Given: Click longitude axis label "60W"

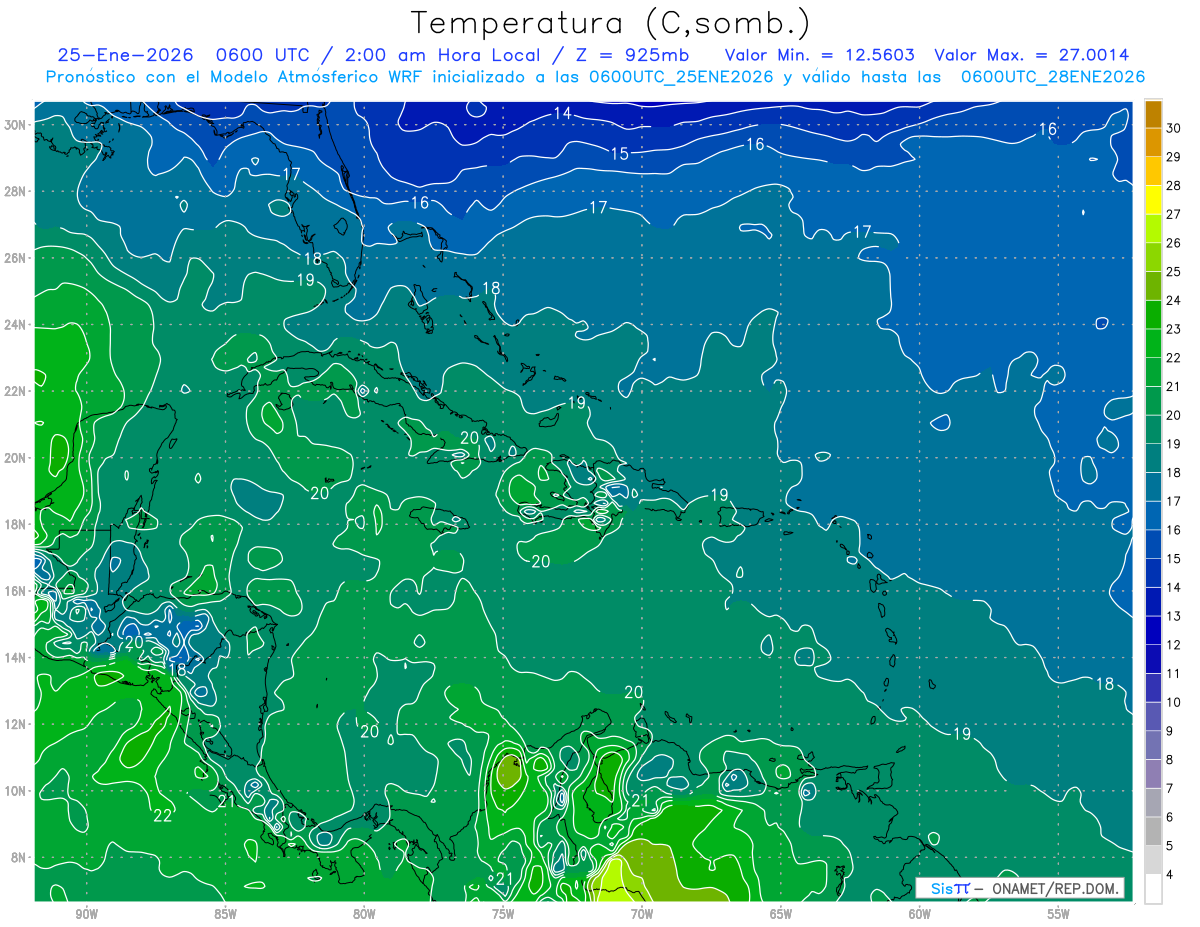Looking at the screenshot, I should click(x=920, y=914).
